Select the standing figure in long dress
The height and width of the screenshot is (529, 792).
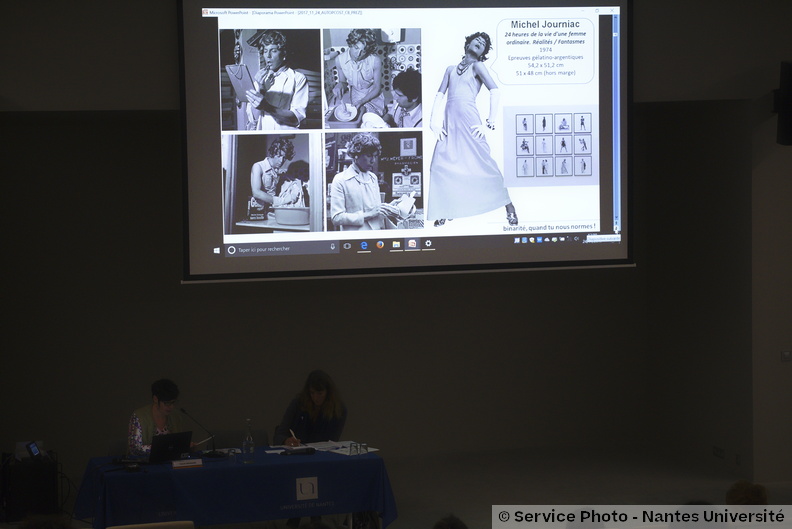[471, 129]
